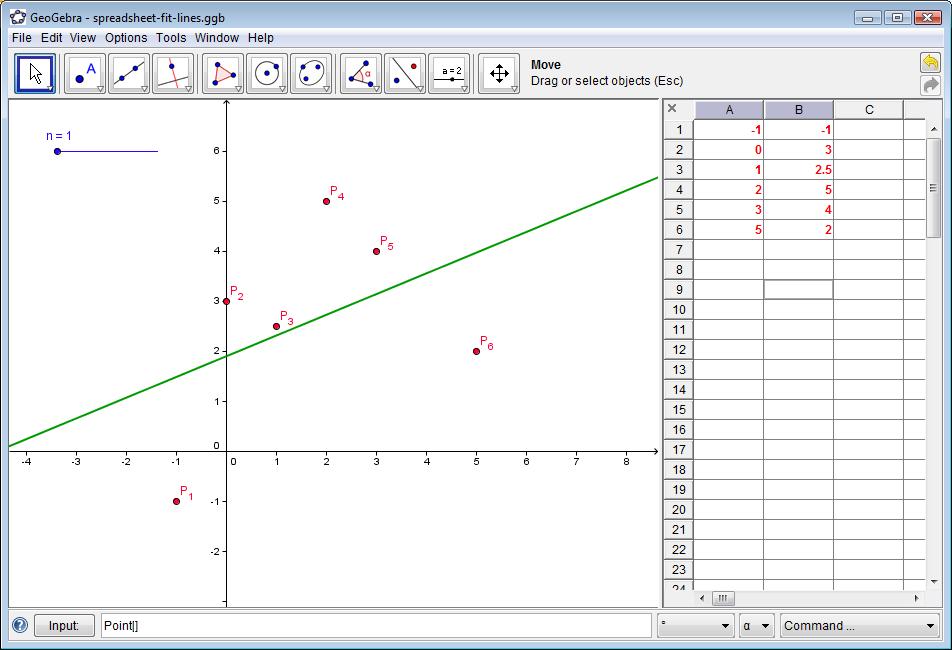Click point P1 on the graph

(x=177, y=501)
